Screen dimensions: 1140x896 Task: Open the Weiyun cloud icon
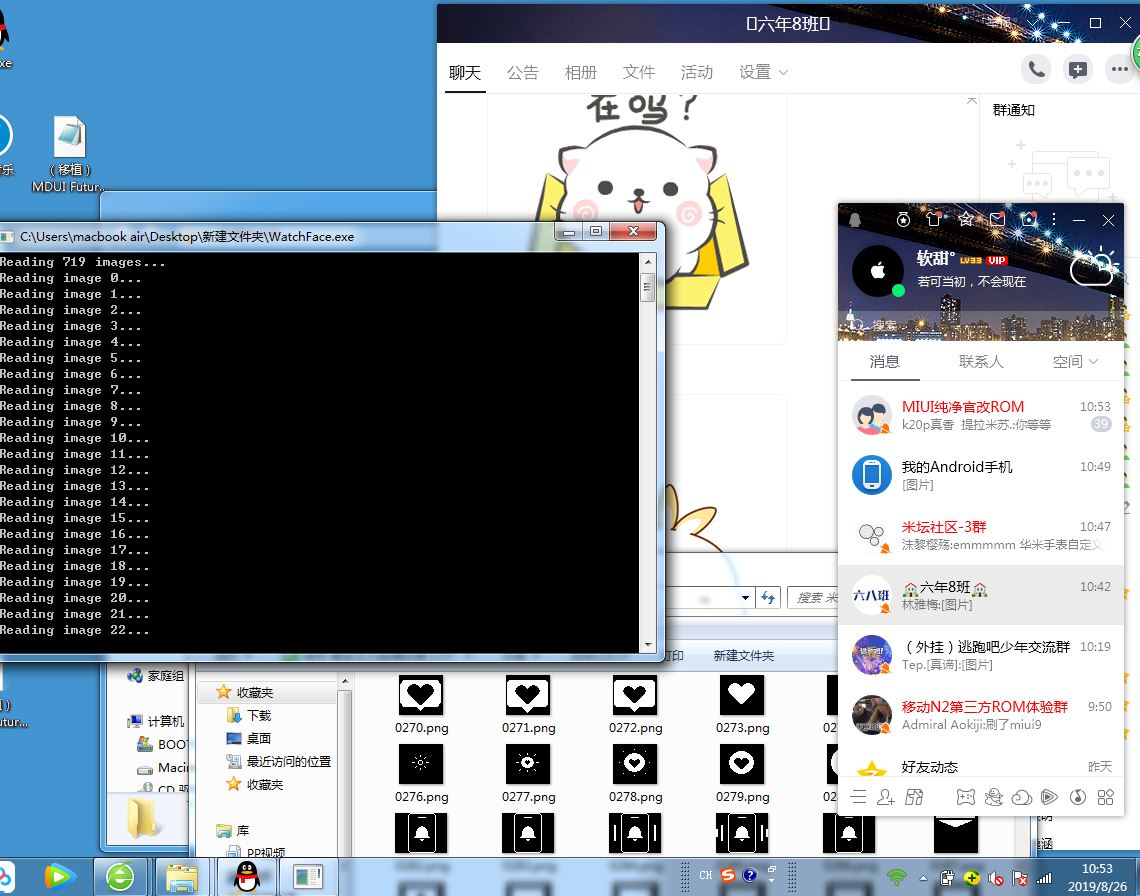(1021, 798)
